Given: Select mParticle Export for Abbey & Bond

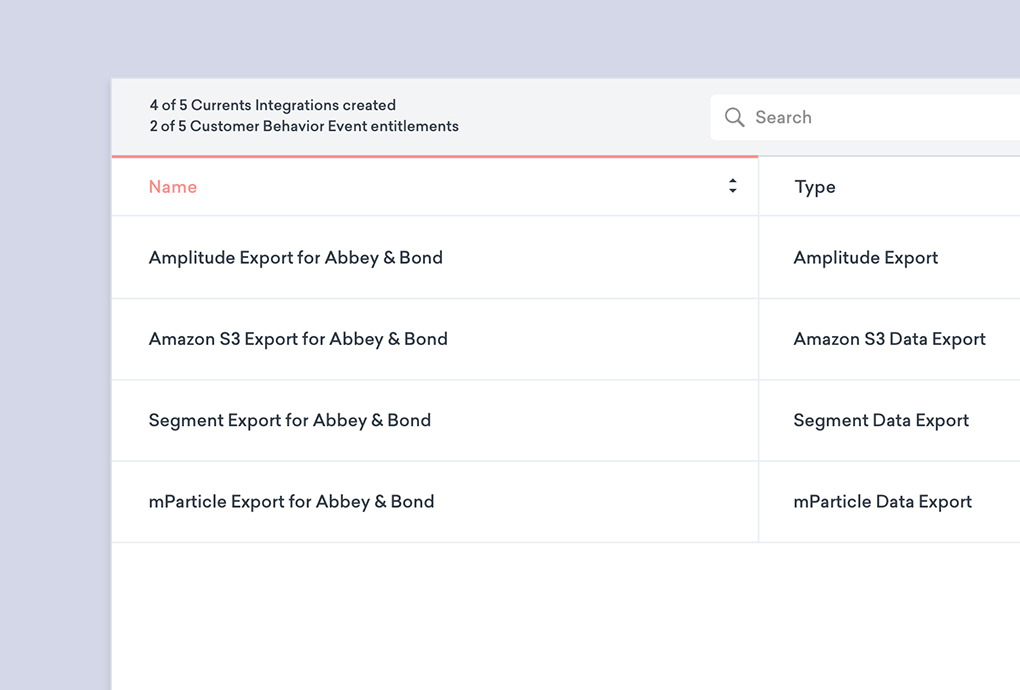Looking at the screenshot, I should [291, 502].
